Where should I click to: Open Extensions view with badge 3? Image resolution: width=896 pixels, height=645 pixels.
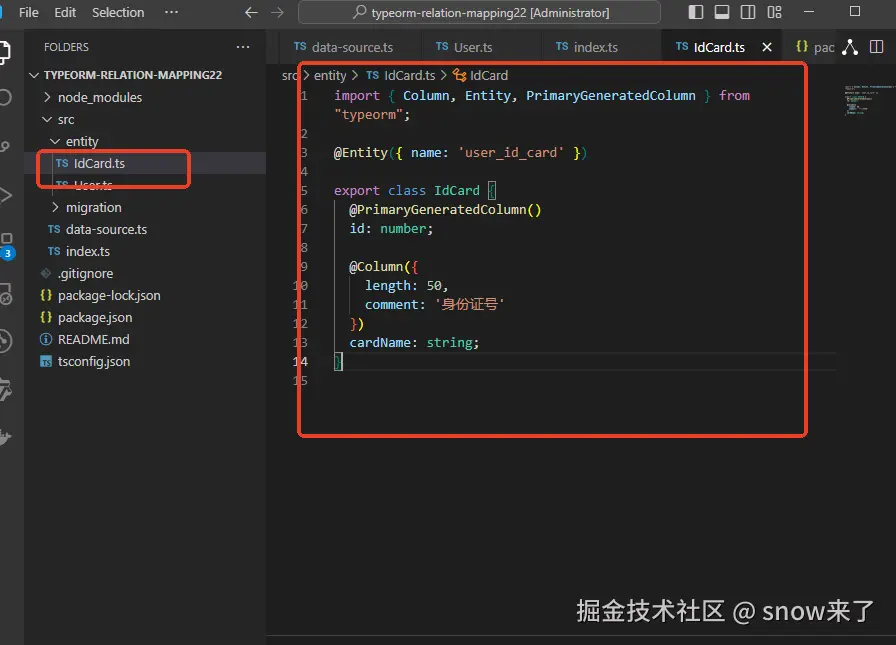click(6, 246)
